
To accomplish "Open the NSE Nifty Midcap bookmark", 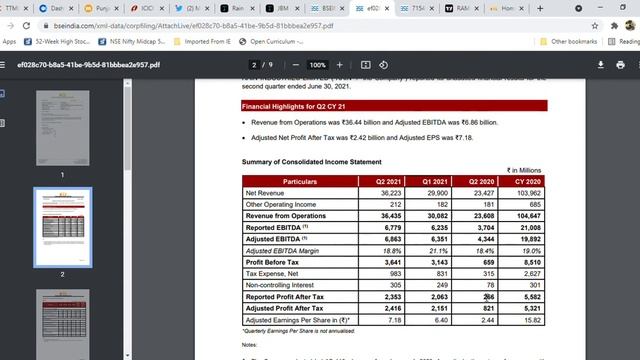I will point(132,42).
